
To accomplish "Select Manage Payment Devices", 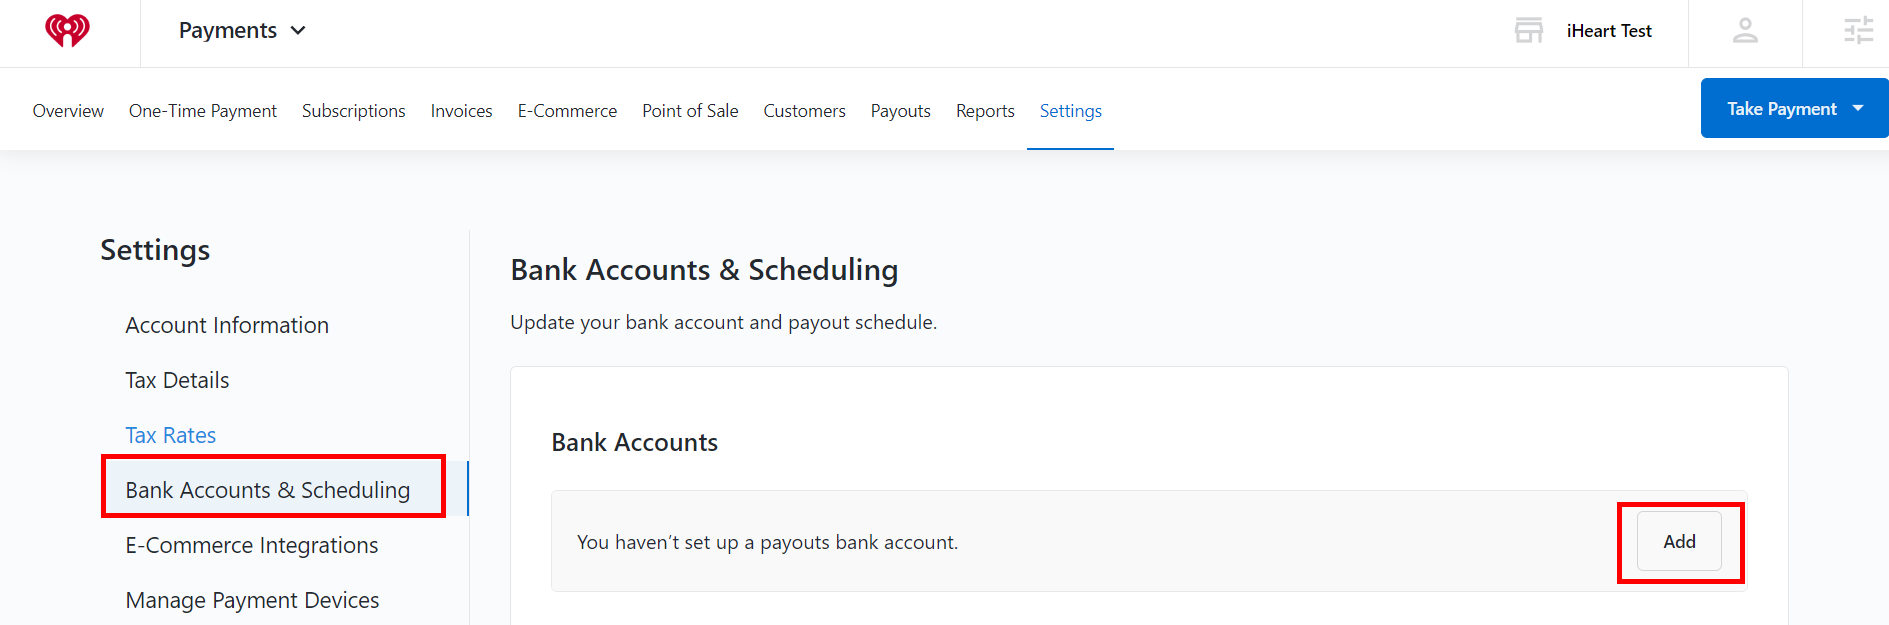I will (x=252, y=600).
